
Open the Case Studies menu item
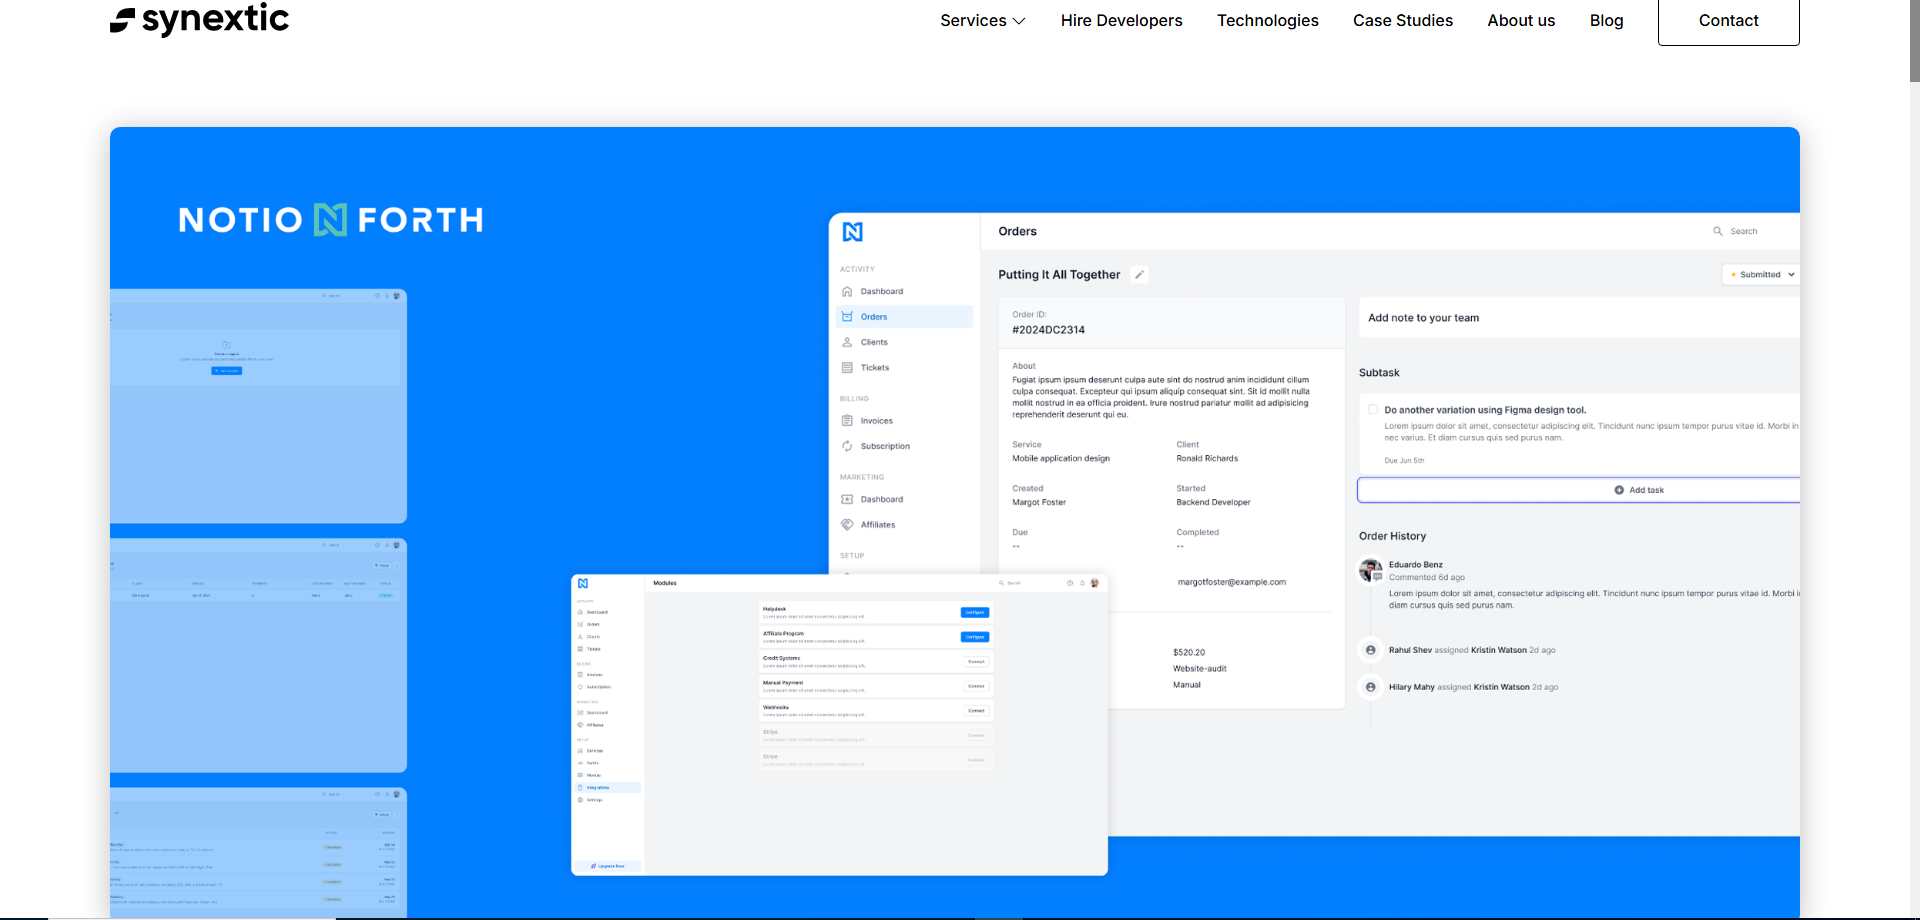click(1402, 21)
